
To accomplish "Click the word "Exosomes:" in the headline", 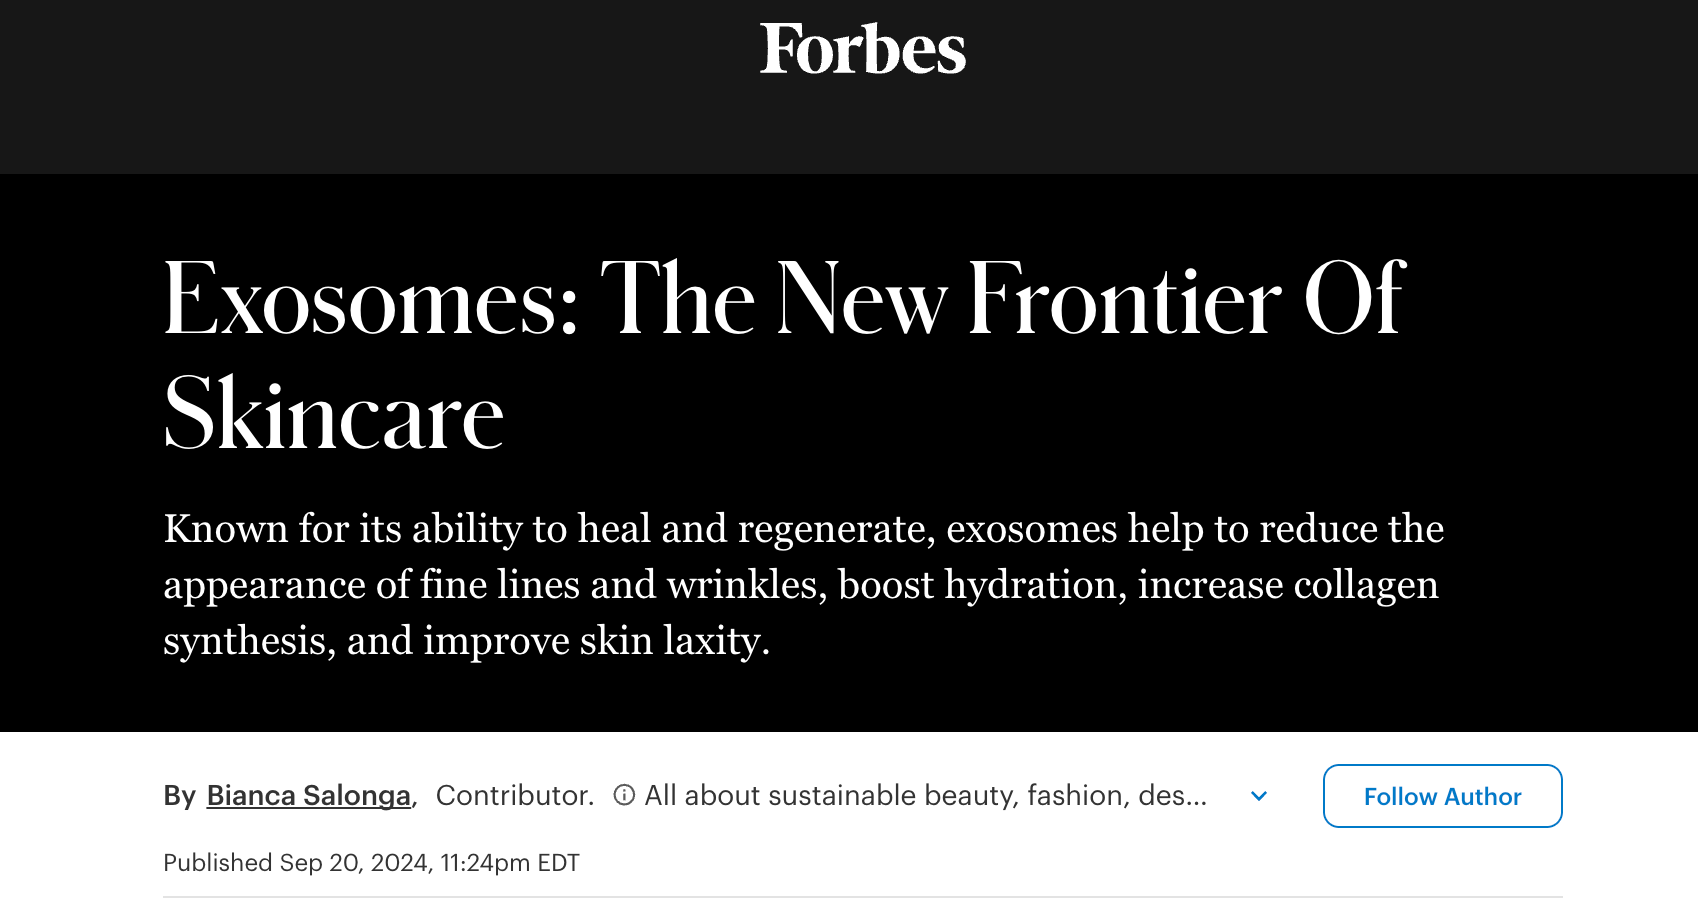I will [371, 299].
